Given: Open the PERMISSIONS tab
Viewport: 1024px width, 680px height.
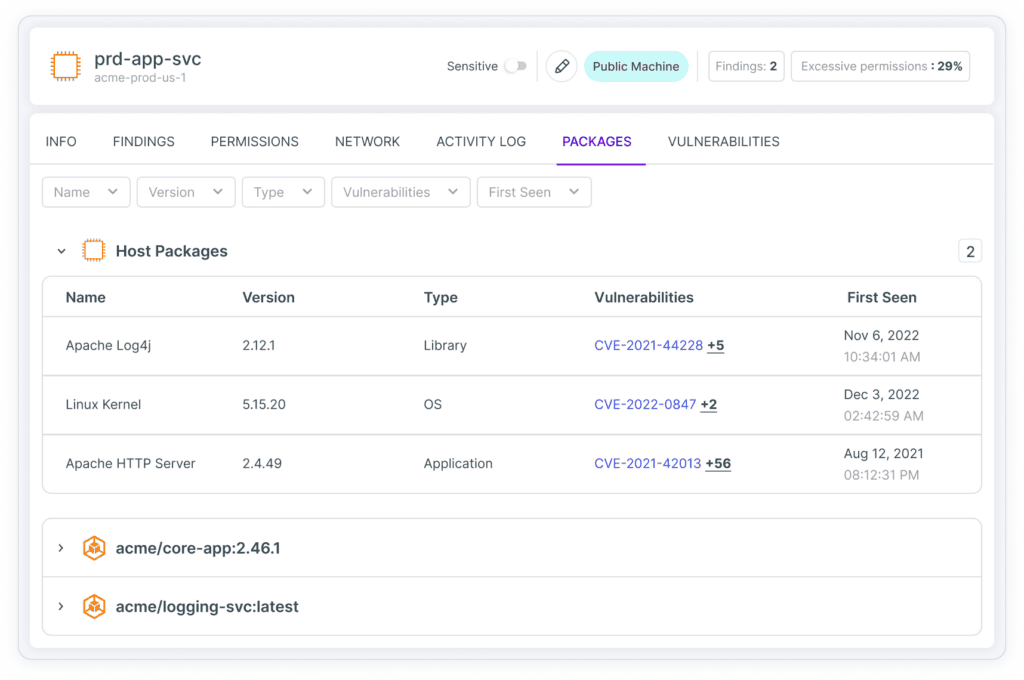Looking at the screenshot, I should 255,142.
